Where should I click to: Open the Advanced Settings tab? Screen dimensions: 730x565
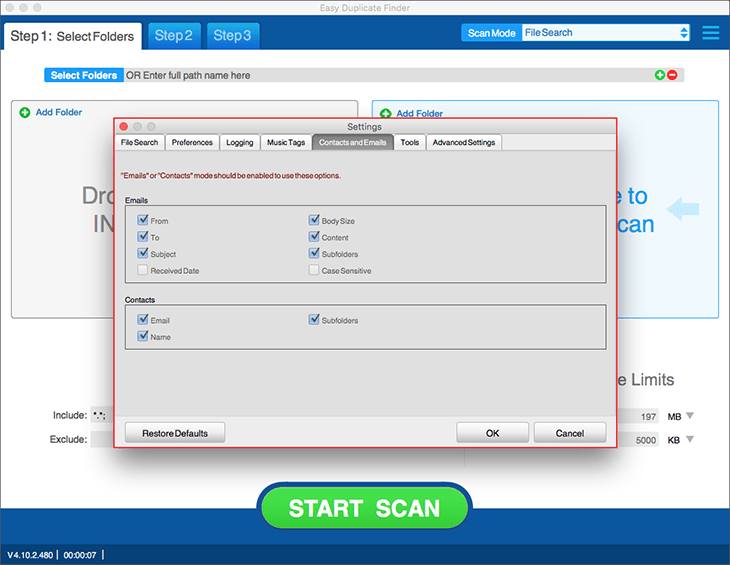[x=464, y=142]
